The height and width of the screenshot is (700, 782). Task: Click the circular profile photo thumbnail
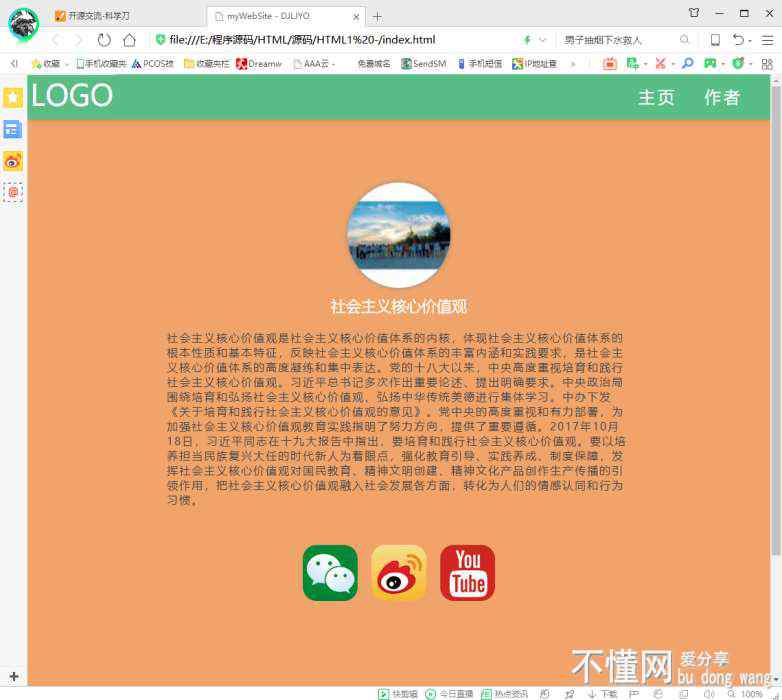click(x=398, y=235)
